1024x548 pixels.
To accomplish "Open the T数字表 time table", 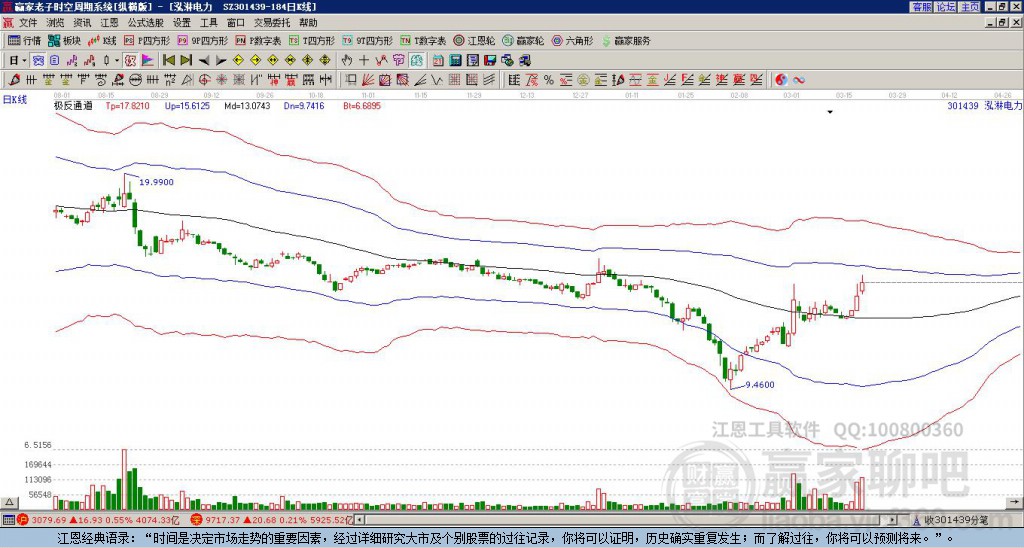I will 423,40.
